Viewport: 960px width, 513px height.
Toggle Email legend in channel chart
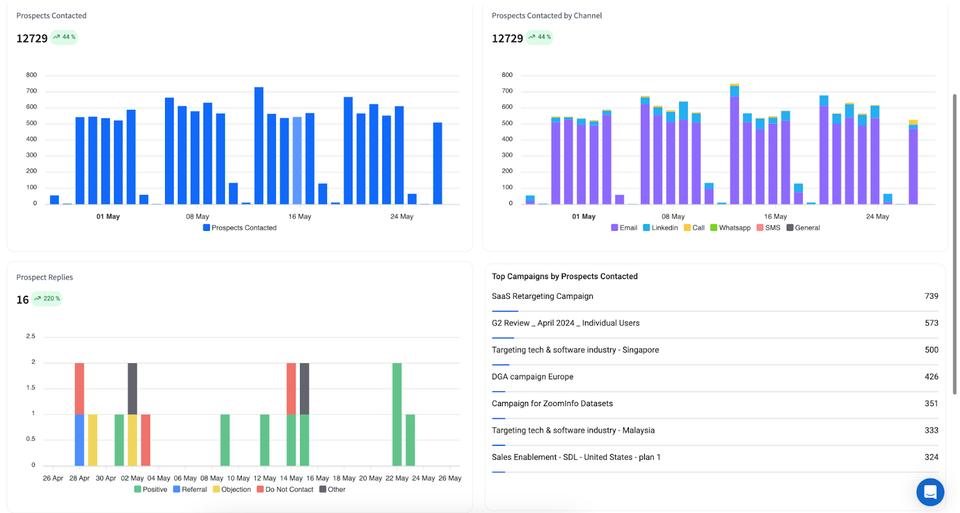click(624, 228)
